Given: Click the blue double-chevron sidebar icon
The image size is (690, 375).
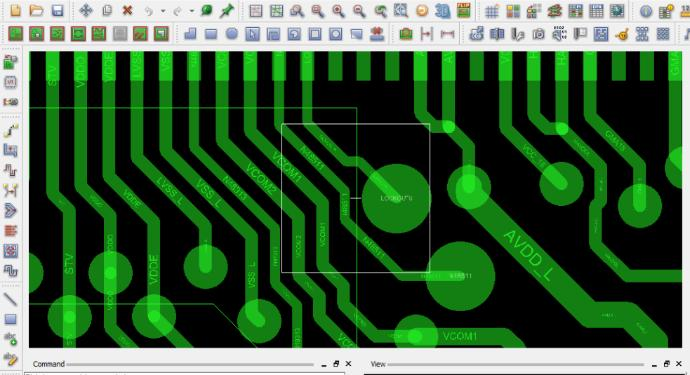Looking at the screenshot, I should [11, 211].
